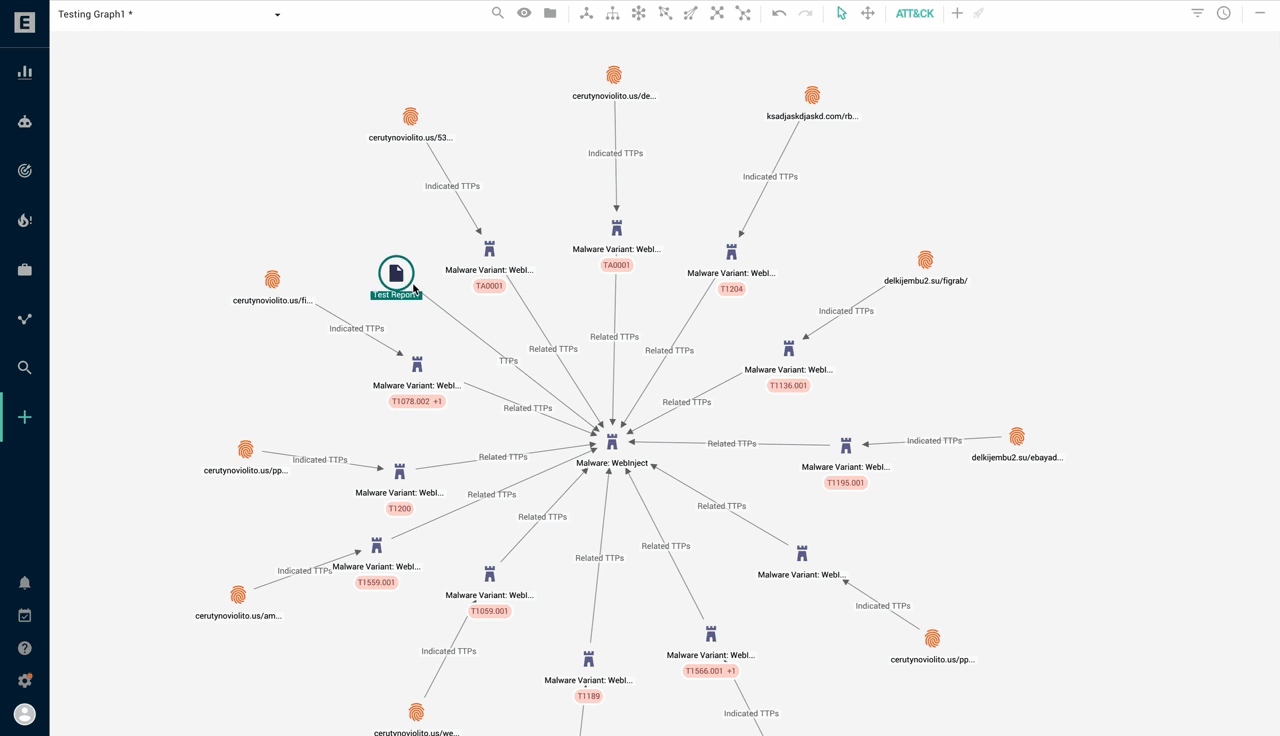The width and height of the screenshot is (1280, 736).
Task: Open the ATT&CK view
Action: tap(914, 13)
